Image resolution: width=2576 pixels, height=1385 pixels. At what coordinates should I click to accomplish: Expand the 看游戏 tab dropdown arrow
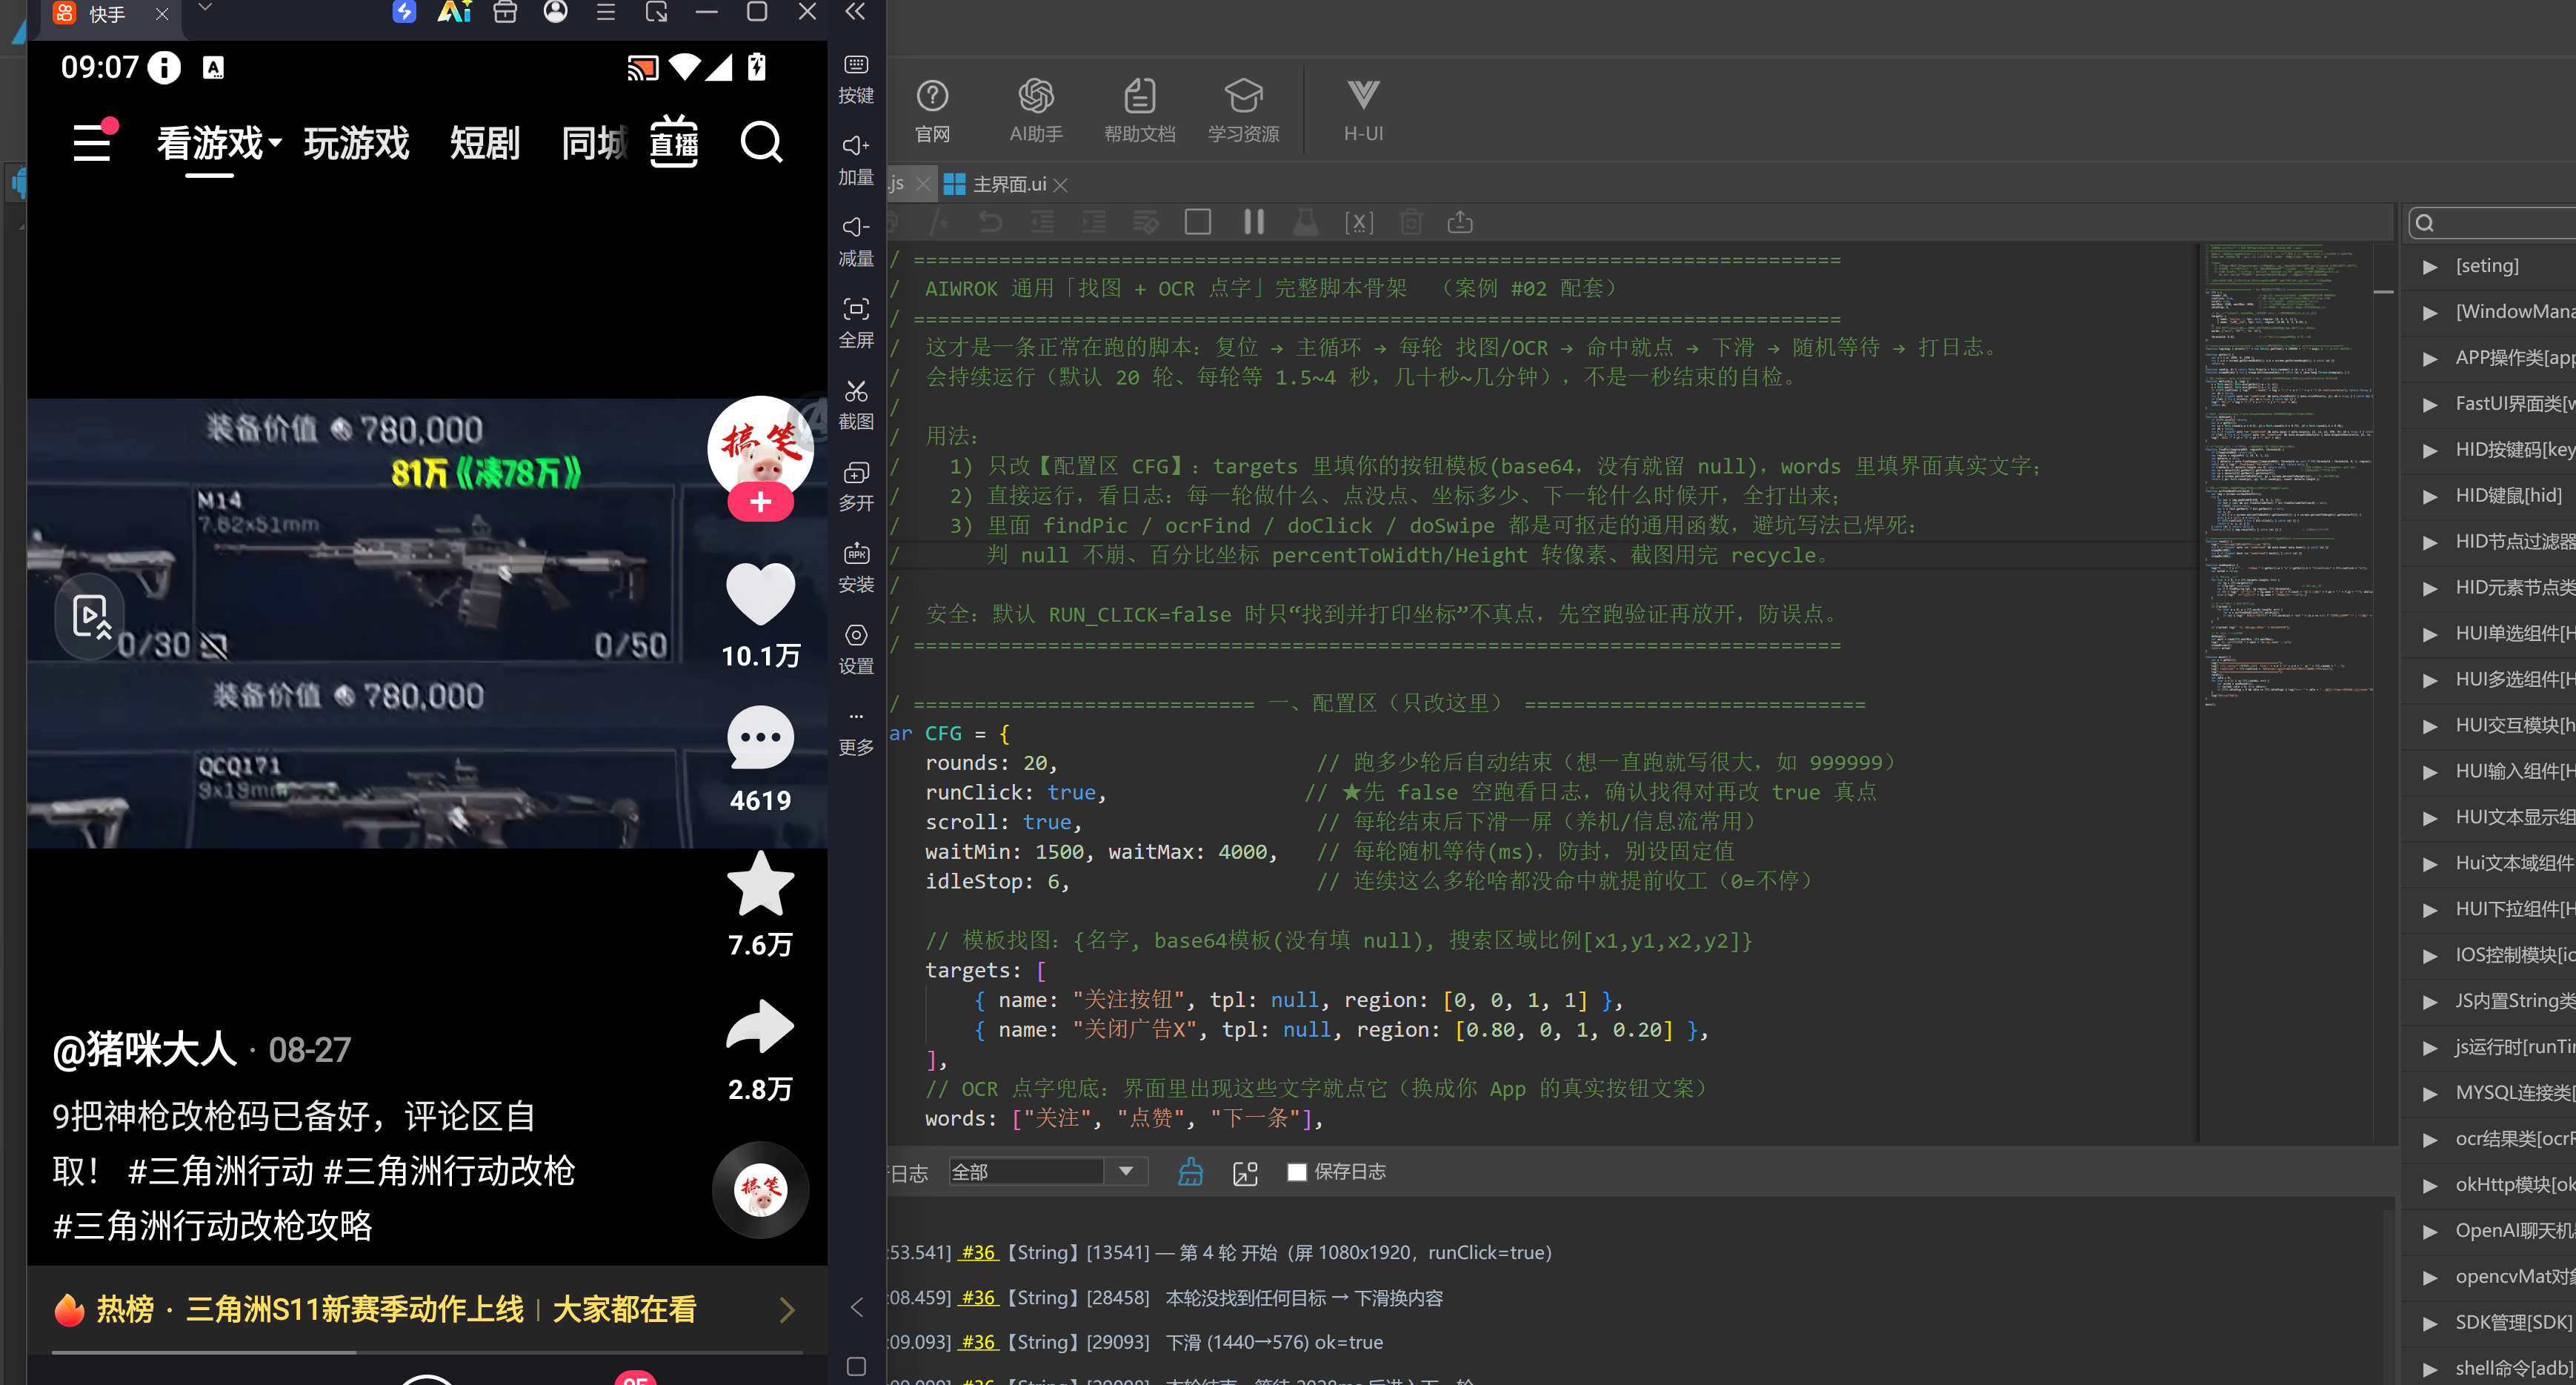pos(274,143)
